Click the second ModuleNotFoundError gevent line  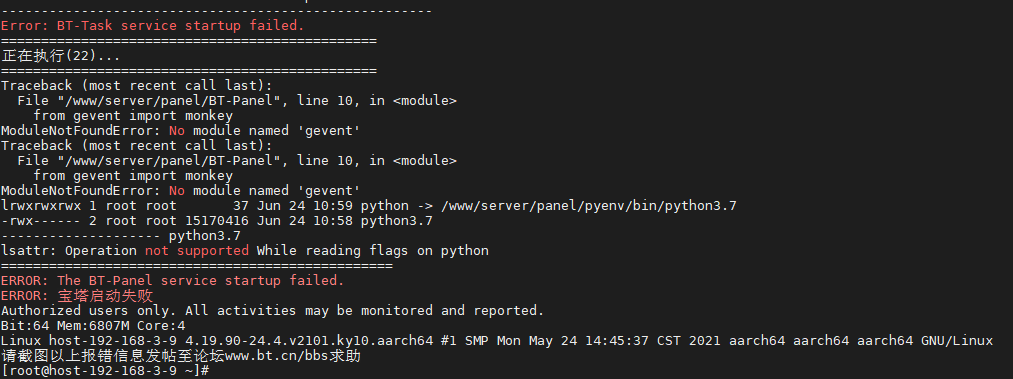pyautogui.click(x=180, y=190)
